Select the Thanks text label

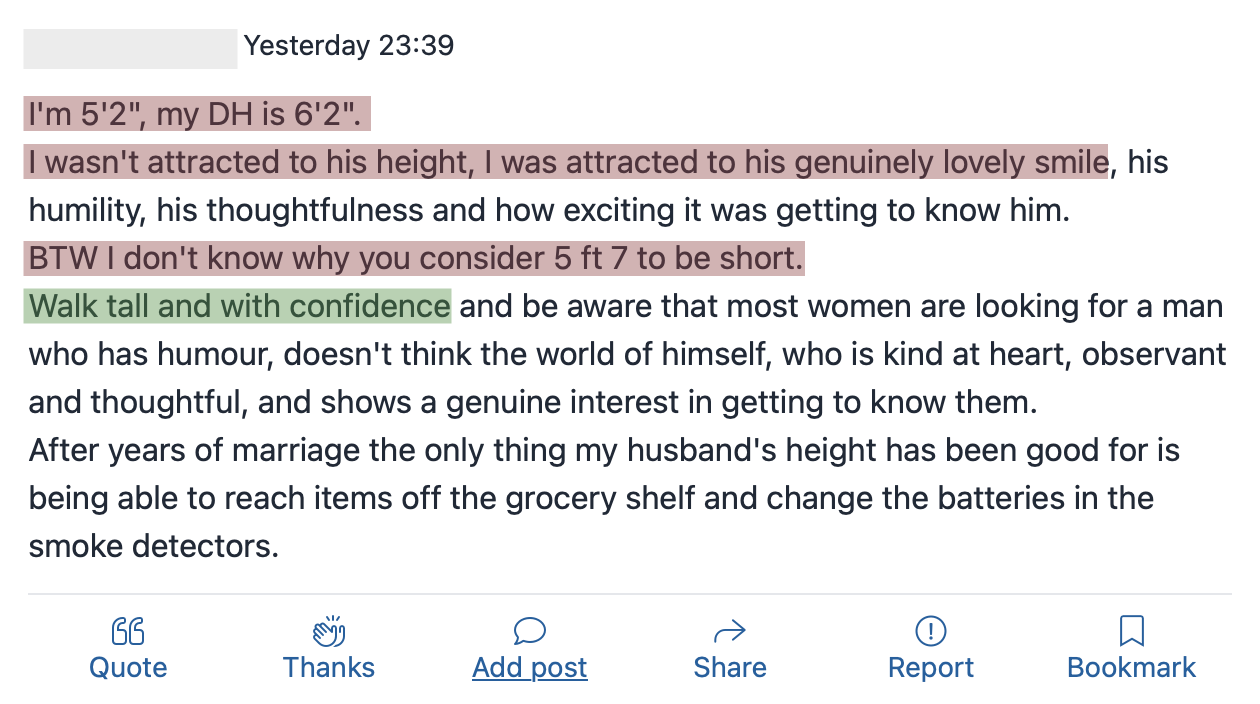329,668
